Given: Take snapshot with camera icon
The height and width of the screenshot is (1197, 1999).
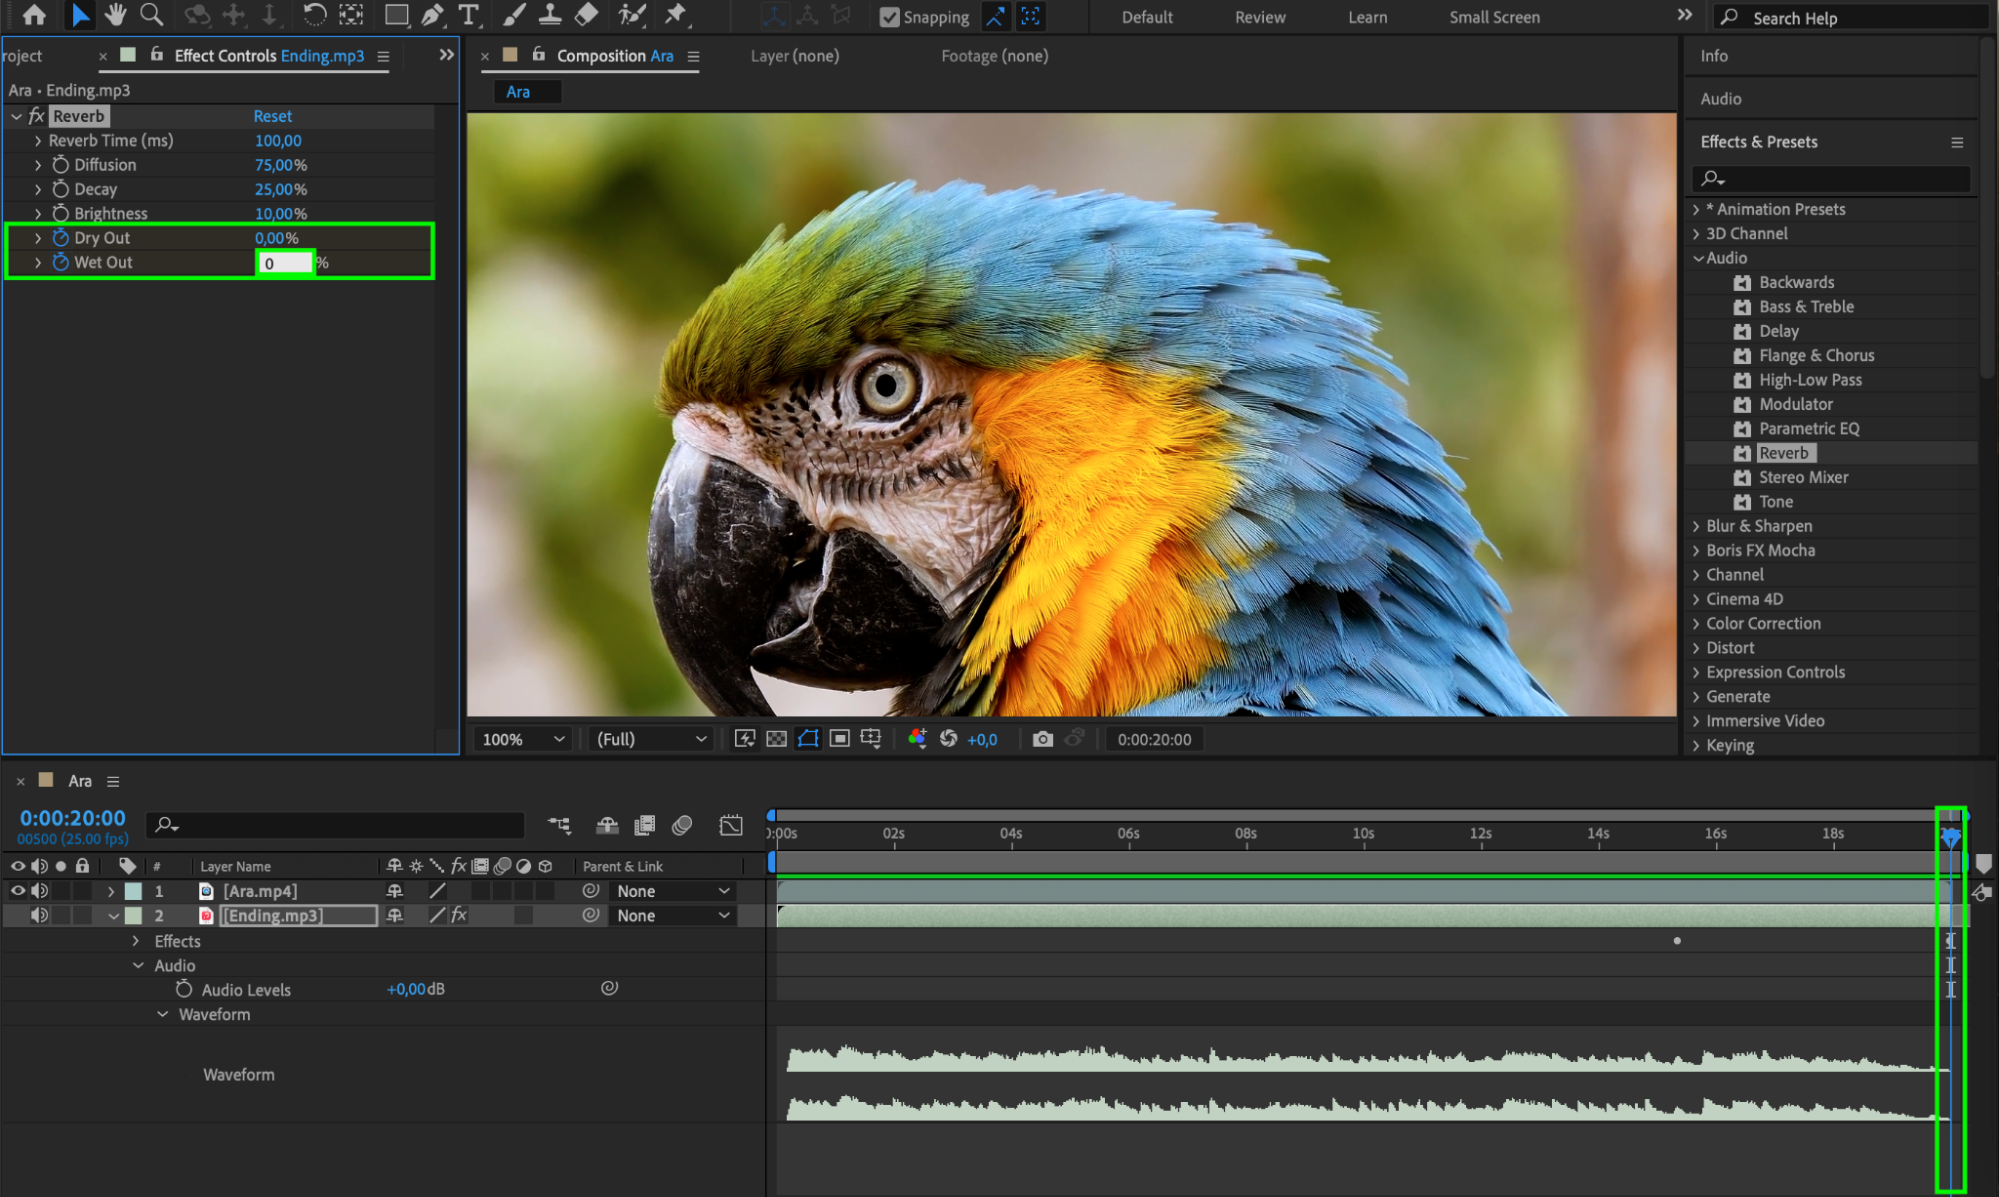Looking at the screenshot, I should click(x=1042, y=739).
